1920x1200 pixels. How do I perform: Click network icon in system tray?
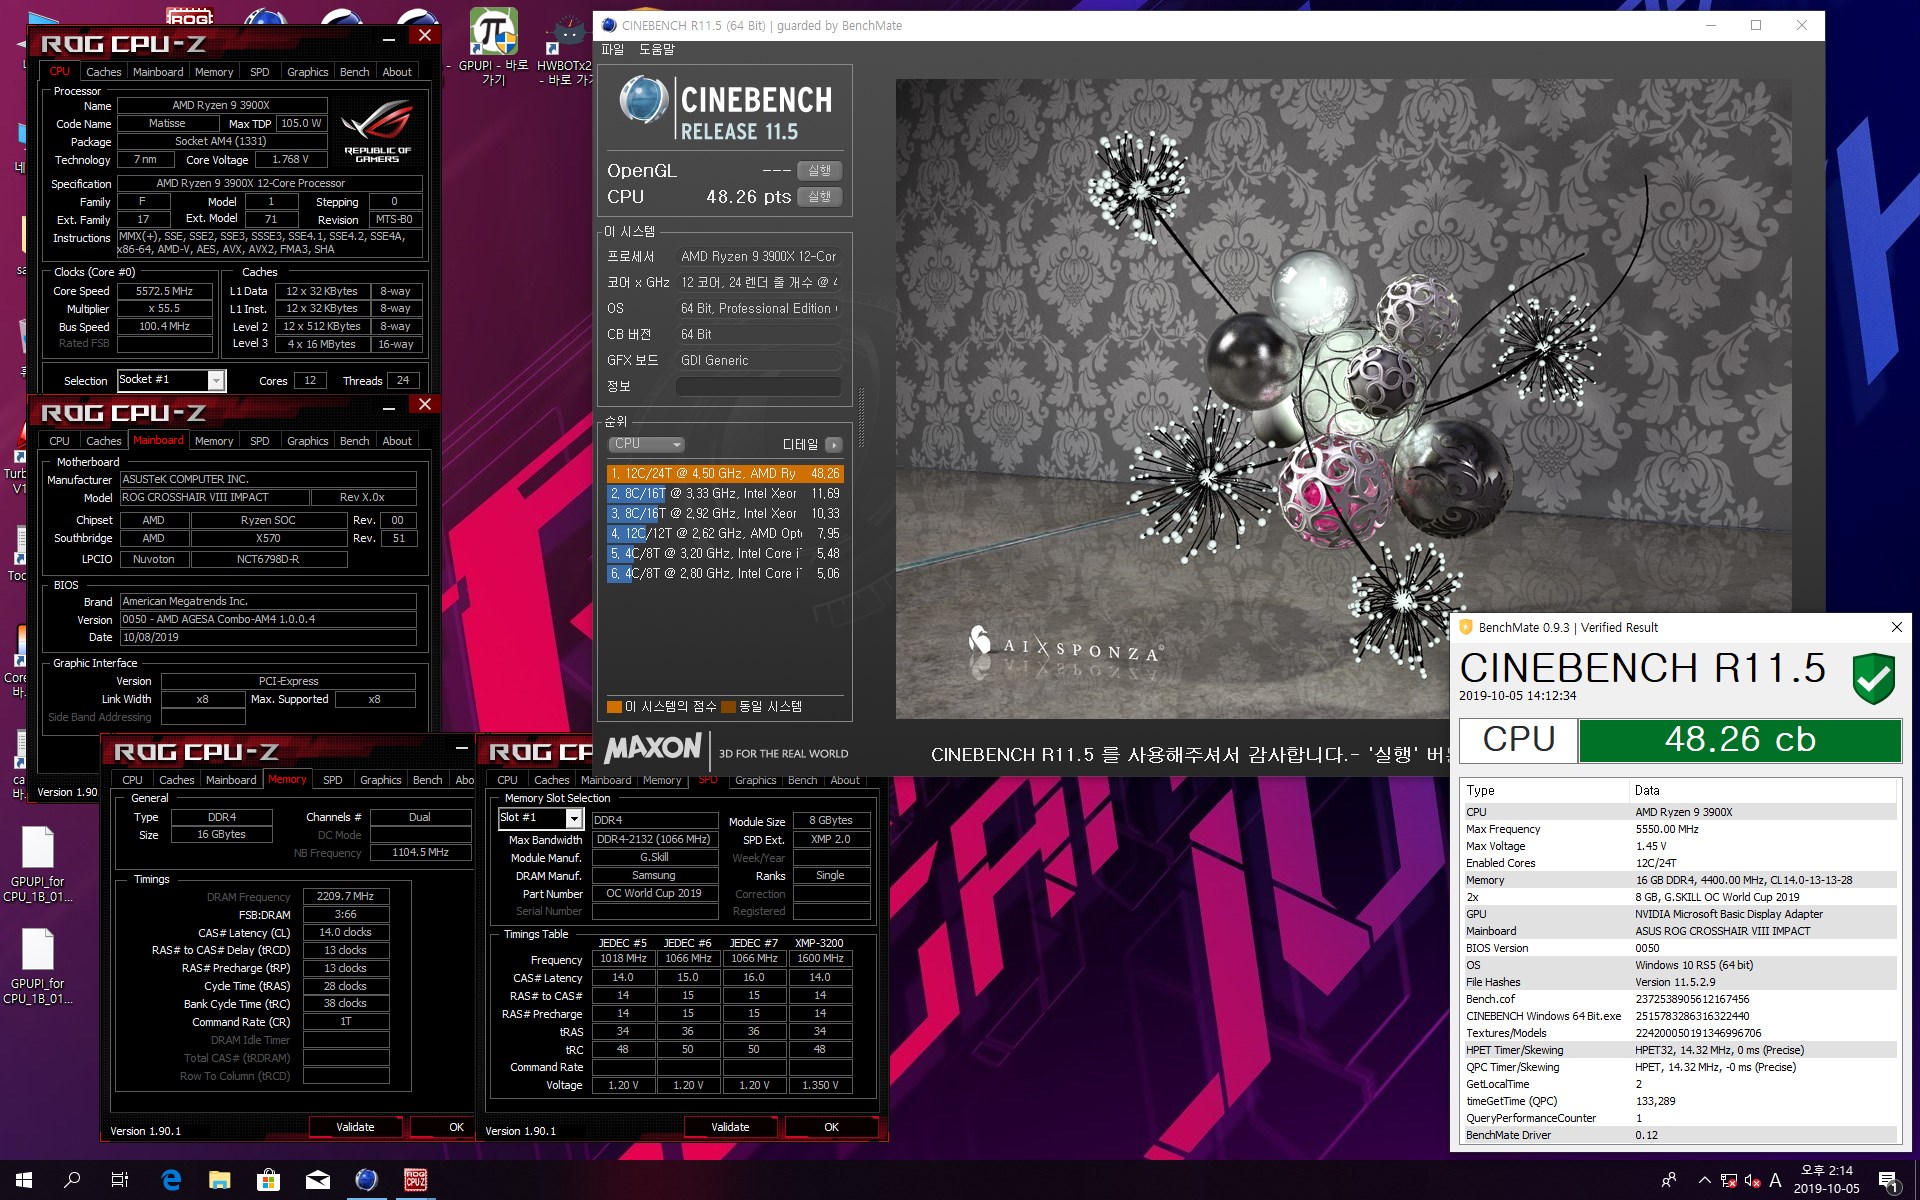point(1729,1180)
